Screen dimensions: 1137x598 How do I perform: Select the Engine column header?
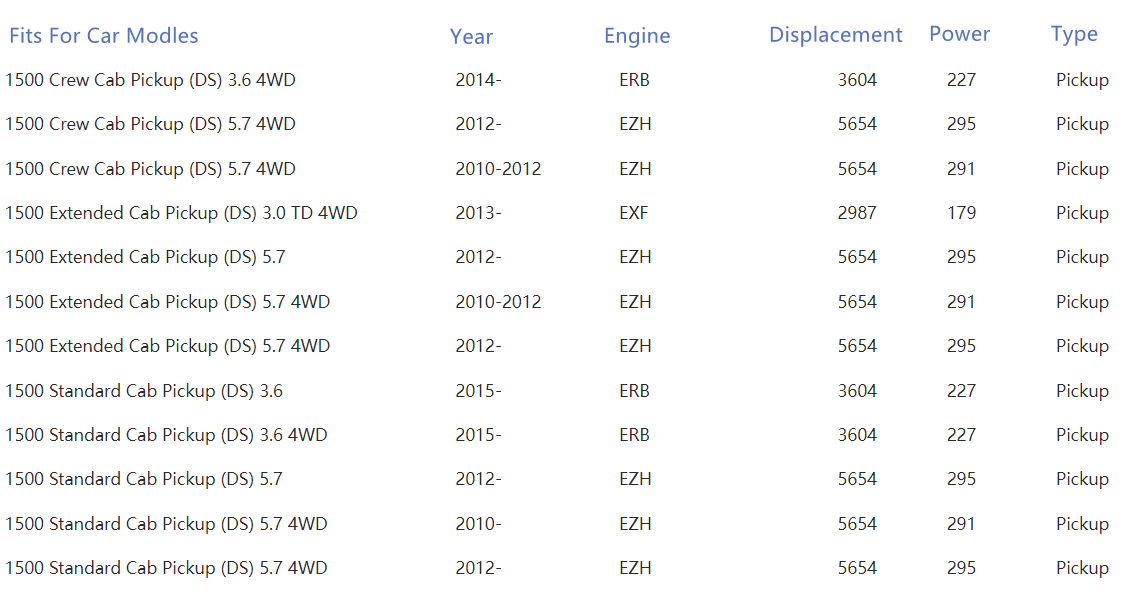point(637,37)
